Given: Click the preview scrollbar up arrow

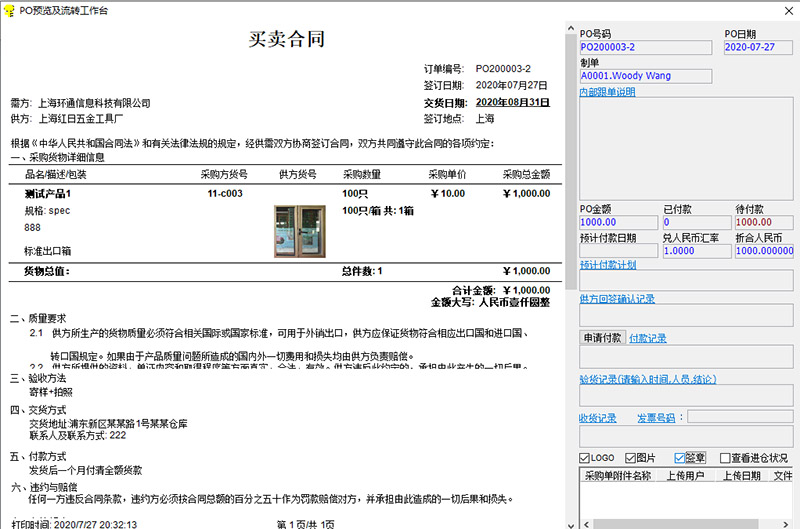Looking at the screenshot, I should click(x=572, y=28).
